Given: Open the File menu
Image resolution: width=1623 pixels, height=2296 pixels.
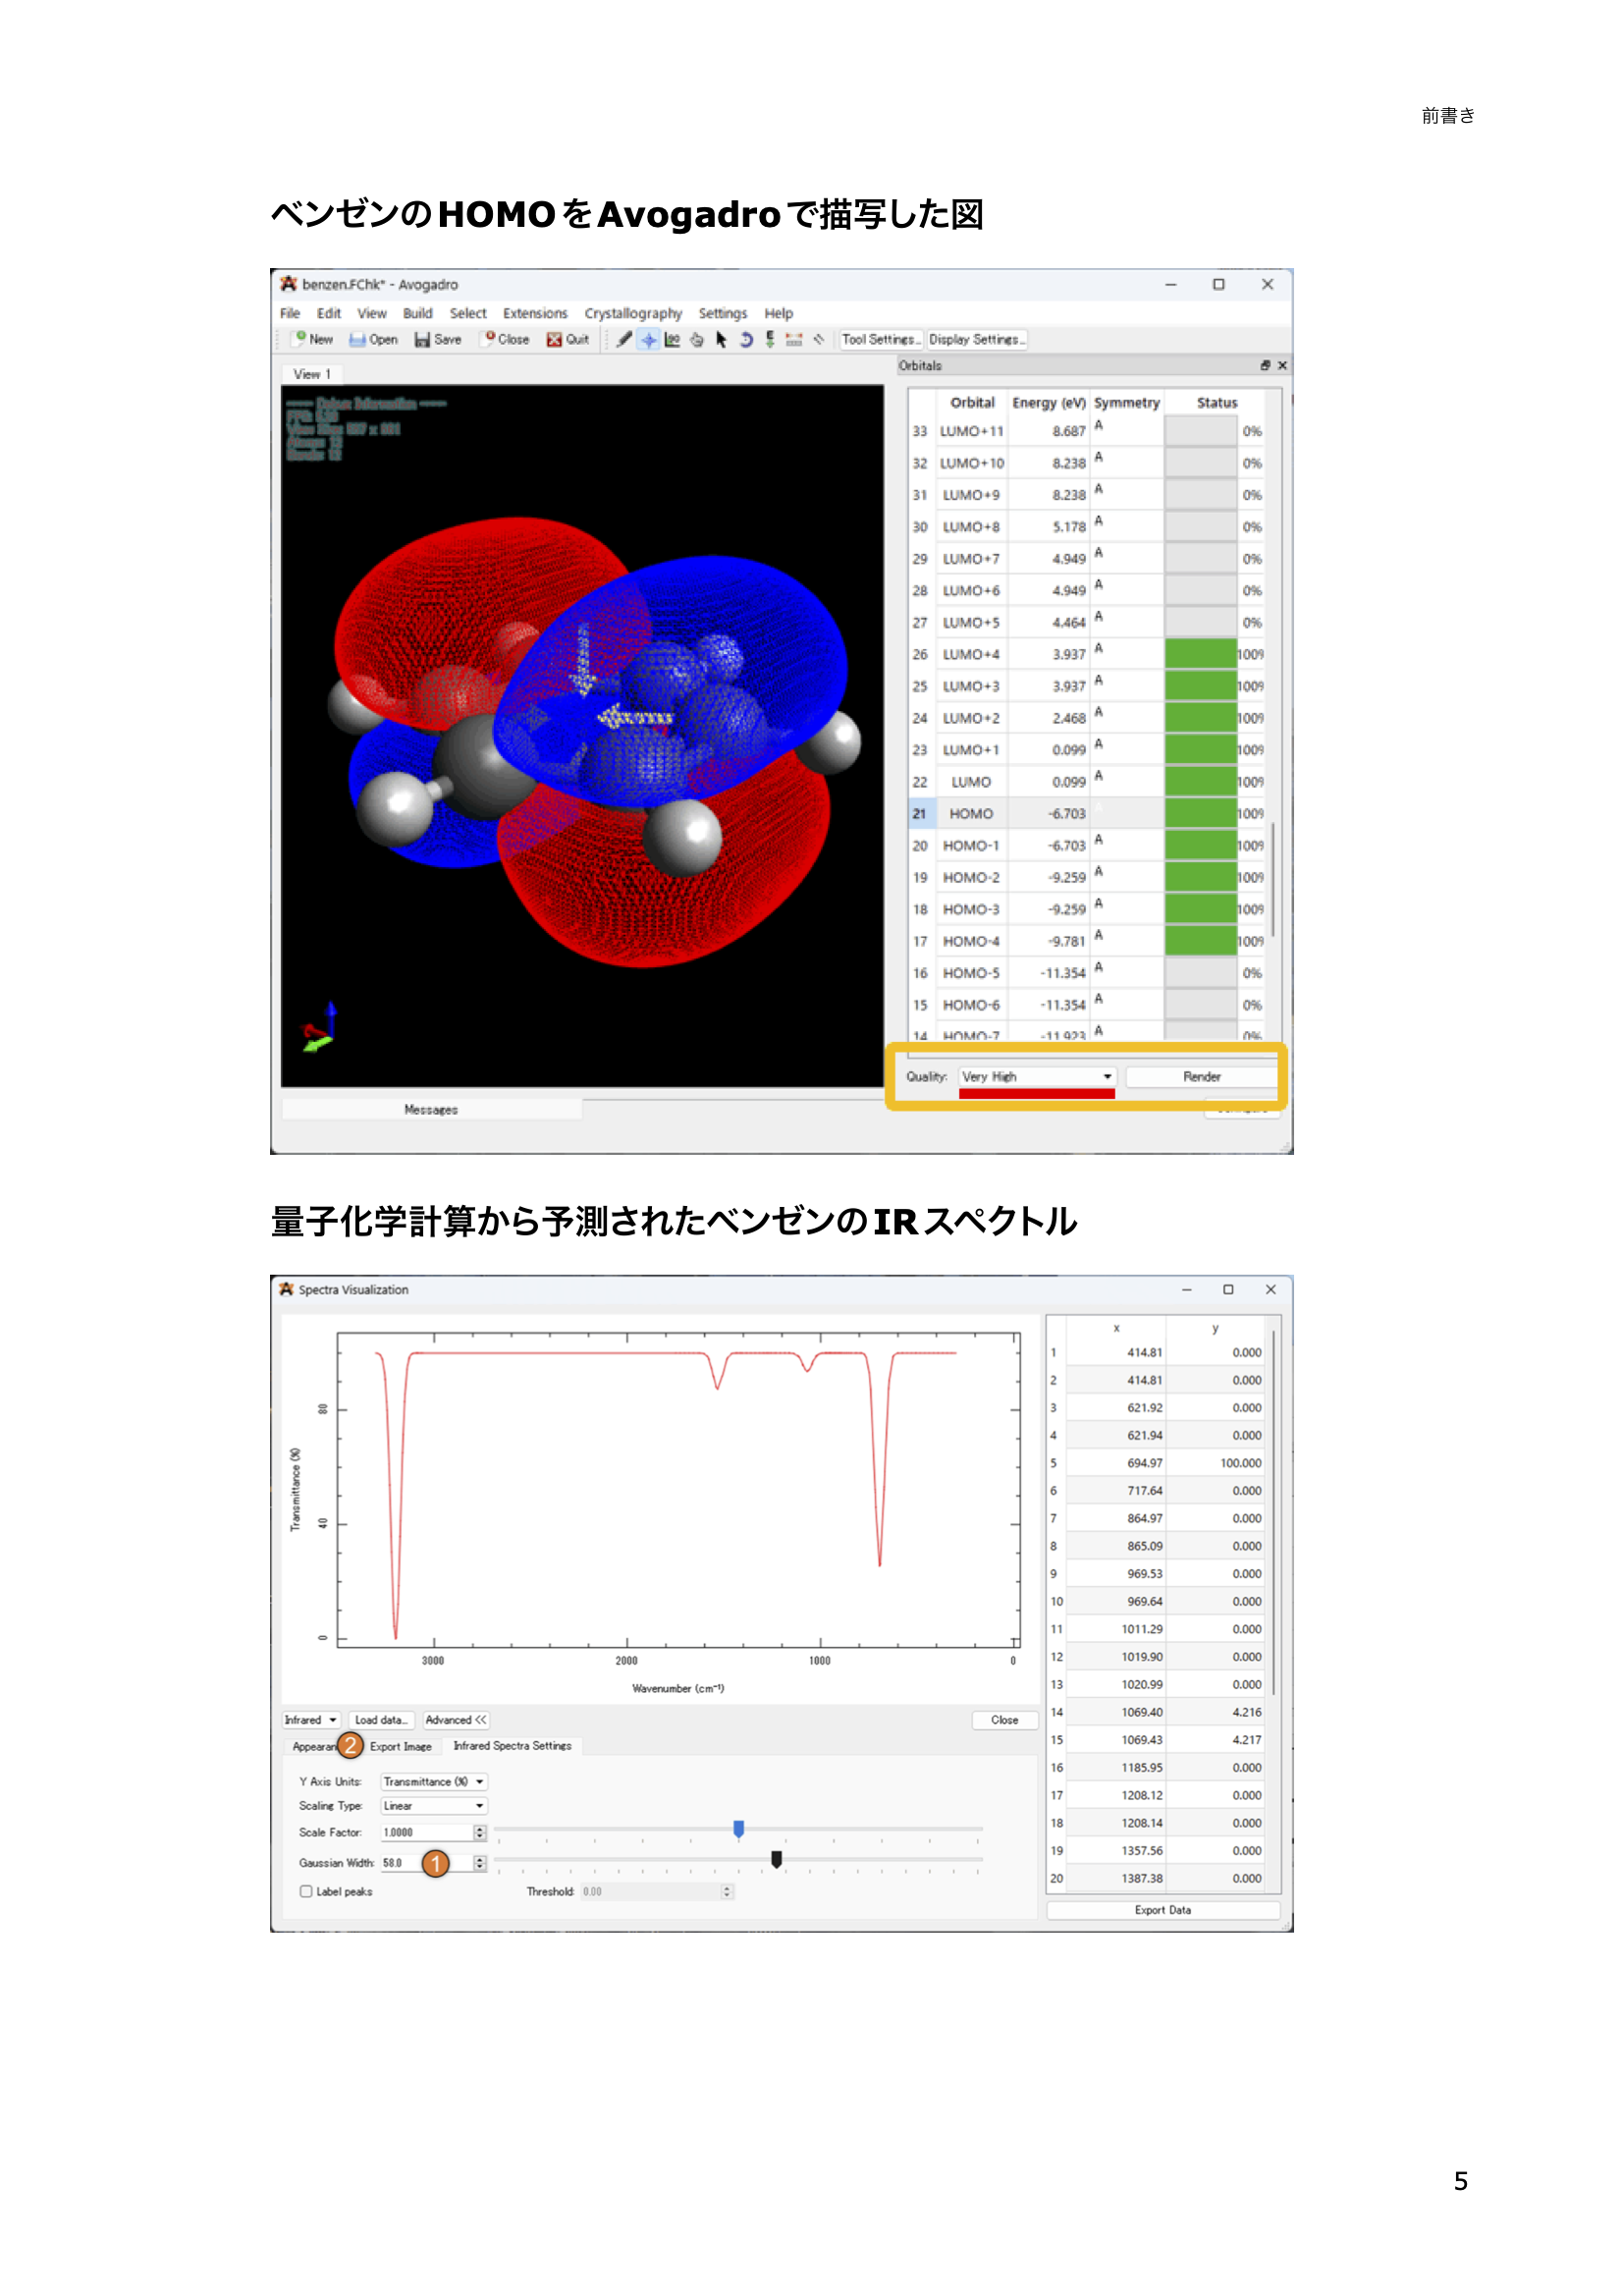Looking at the screenshot, I should click(x=290, y=313).
